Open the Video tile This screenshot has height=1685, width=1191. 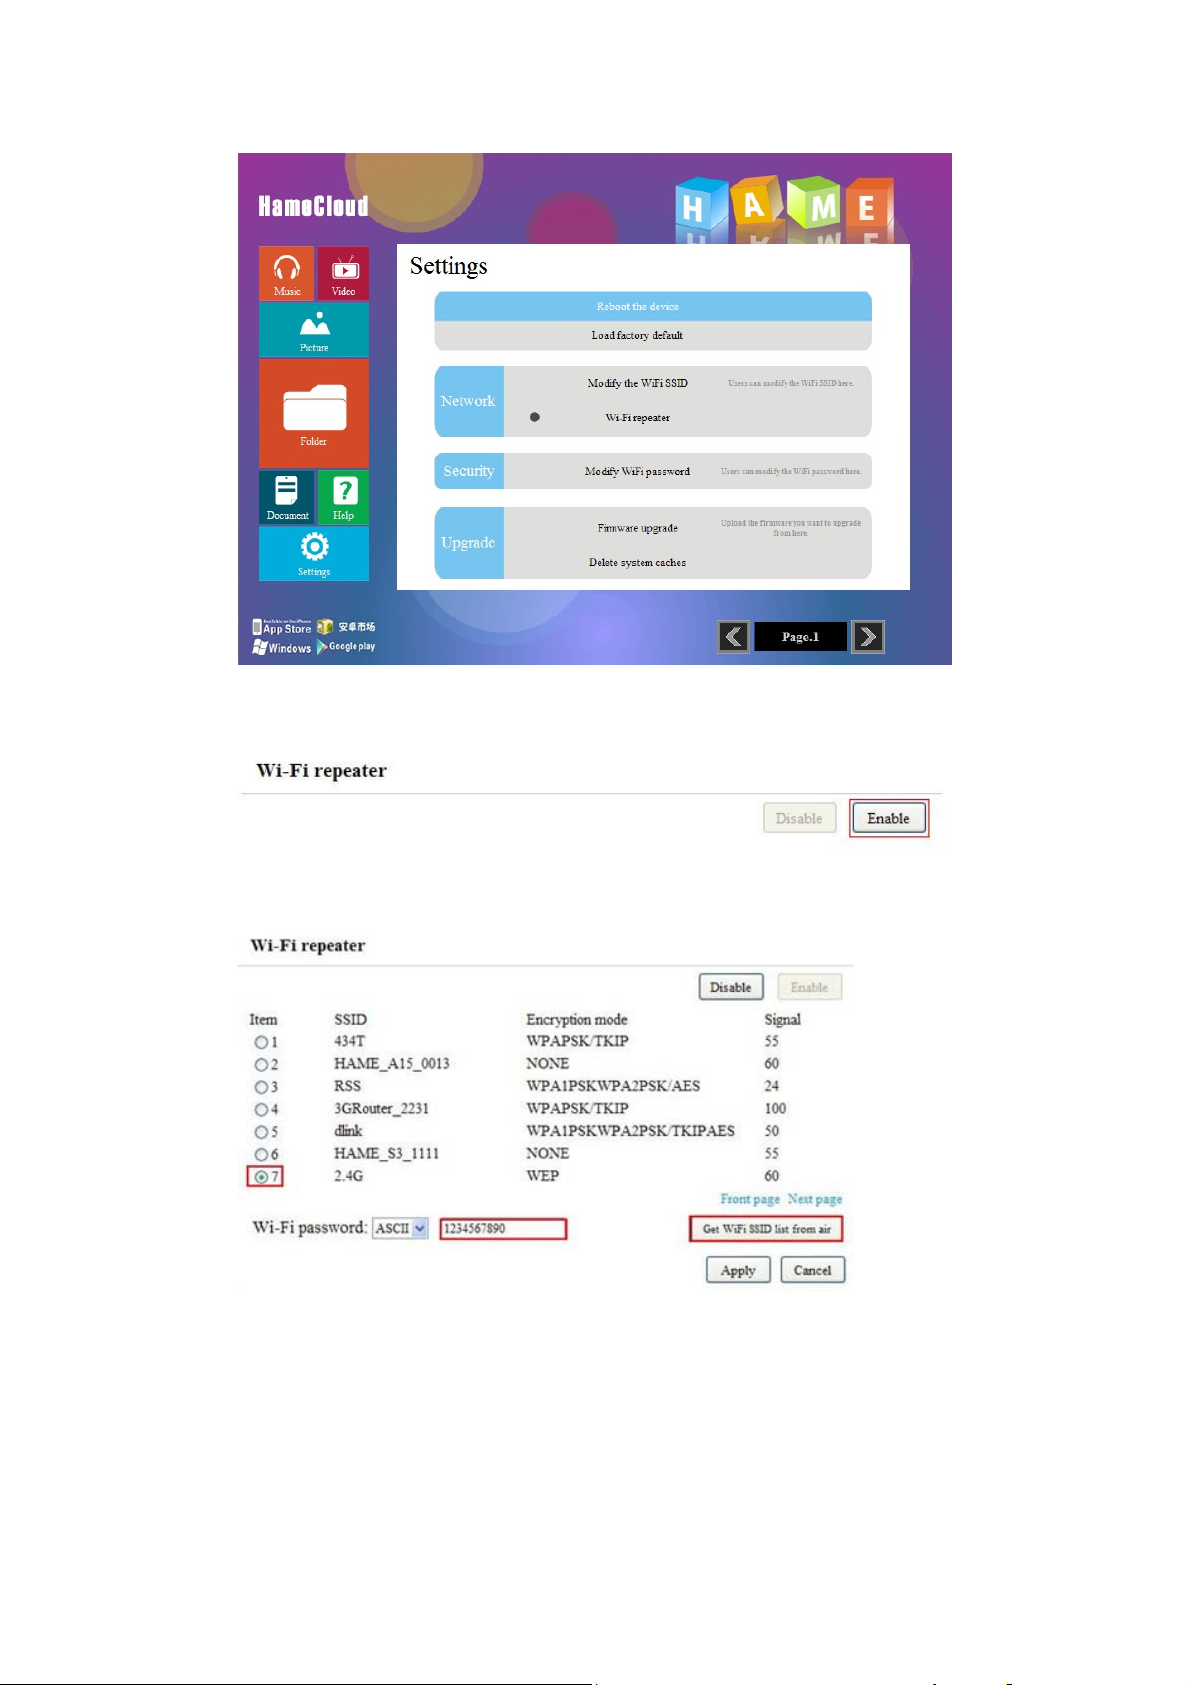tap(344, 273)
